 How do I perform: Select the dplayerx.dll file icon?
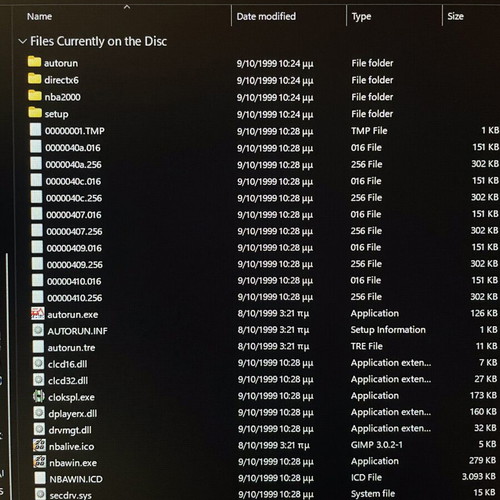click(x=39, y=413)
